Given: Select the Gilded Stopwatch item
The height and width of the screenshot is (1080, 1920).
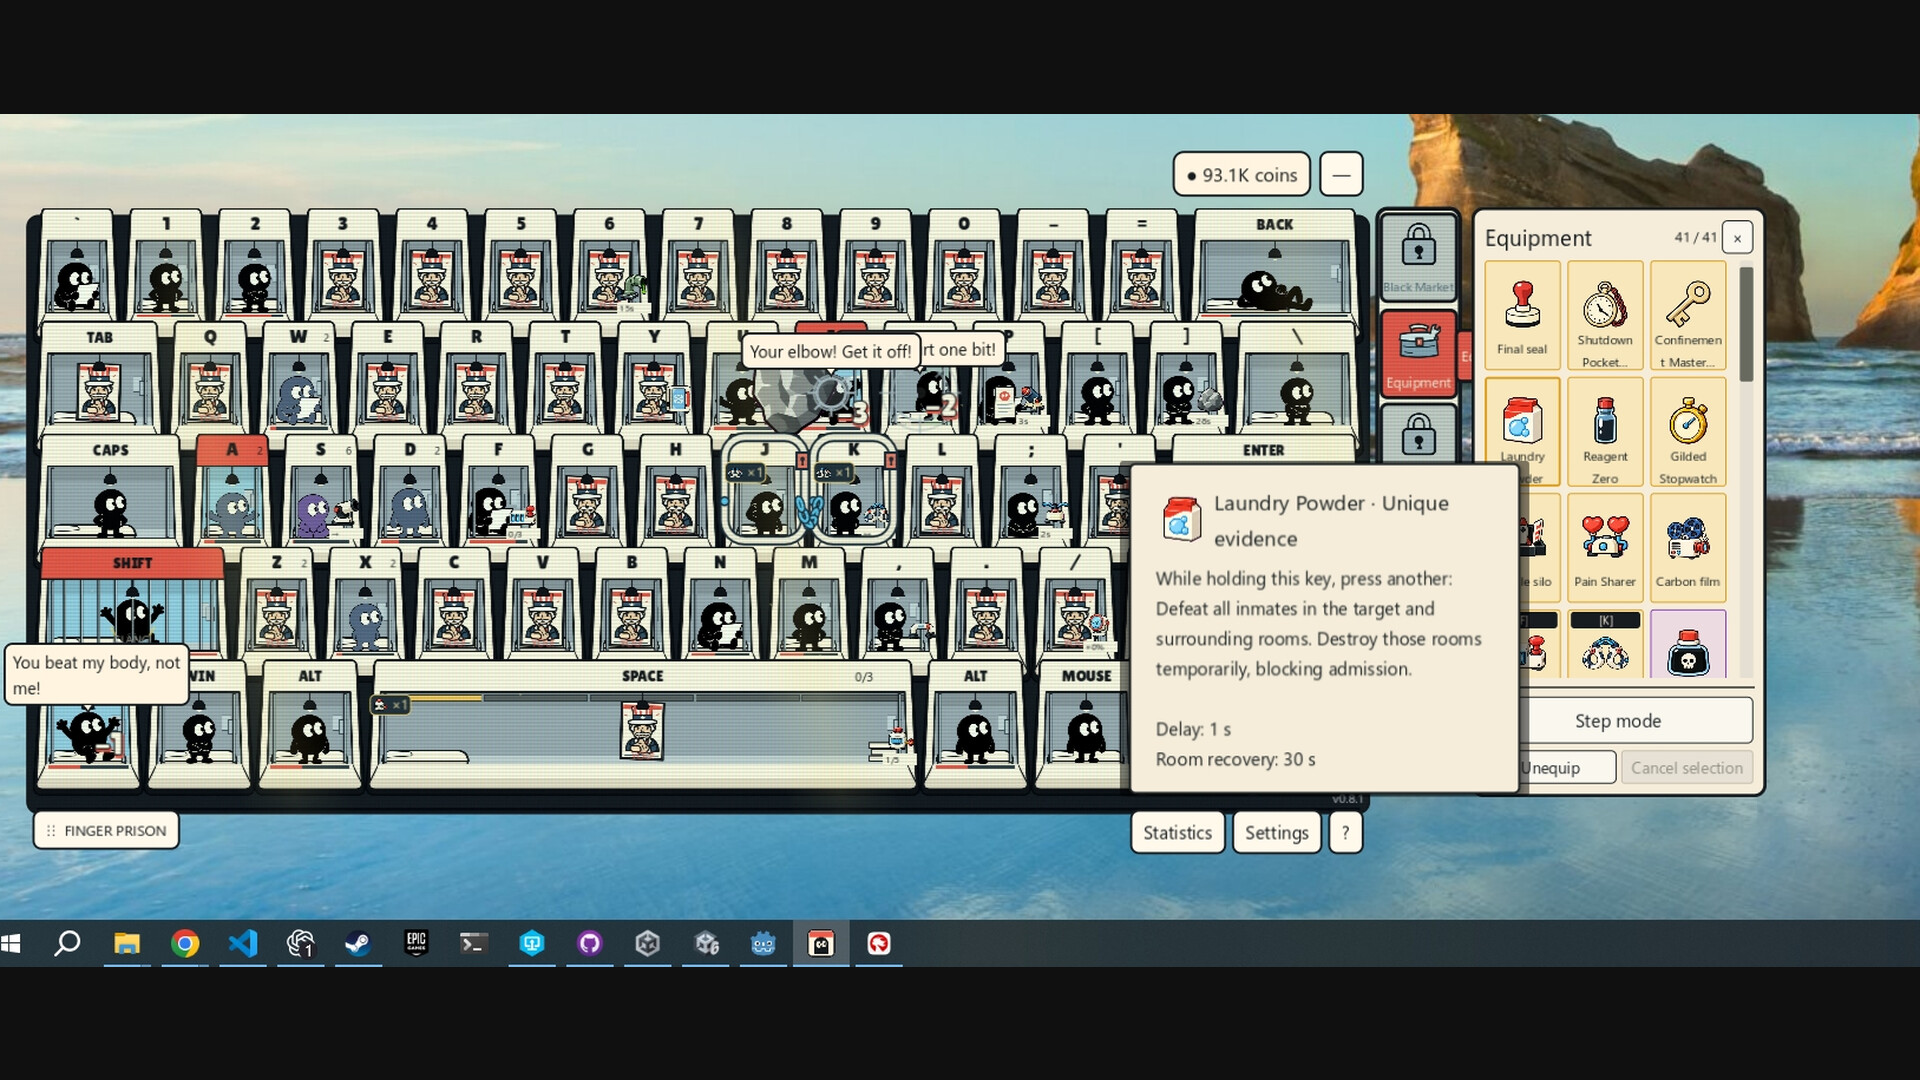Looking at the screenshot, I should pos(1688,432).
